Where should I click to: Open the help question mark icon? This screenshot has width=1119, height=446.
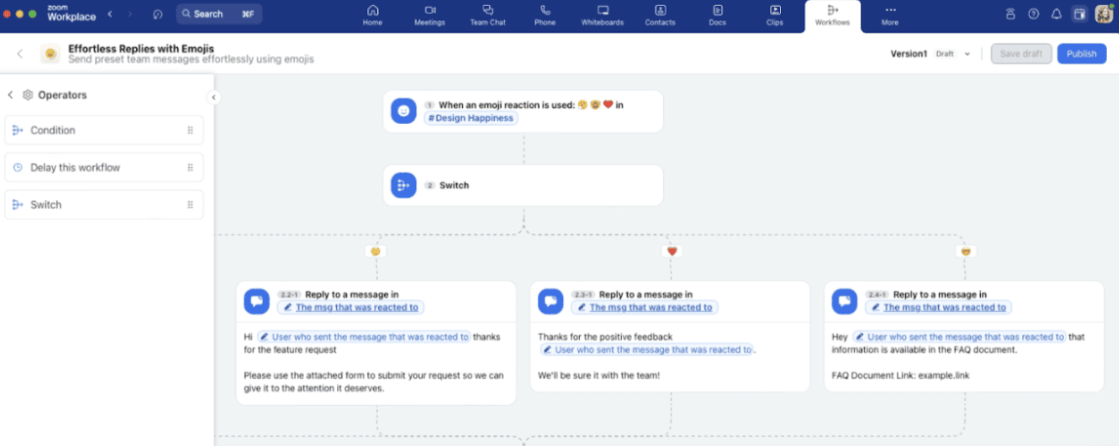[1033, 14]
